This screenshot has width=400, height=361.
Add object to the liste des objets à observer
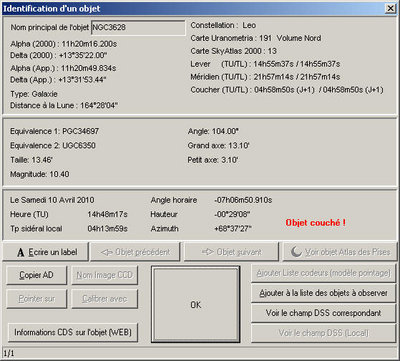point(323,293)
